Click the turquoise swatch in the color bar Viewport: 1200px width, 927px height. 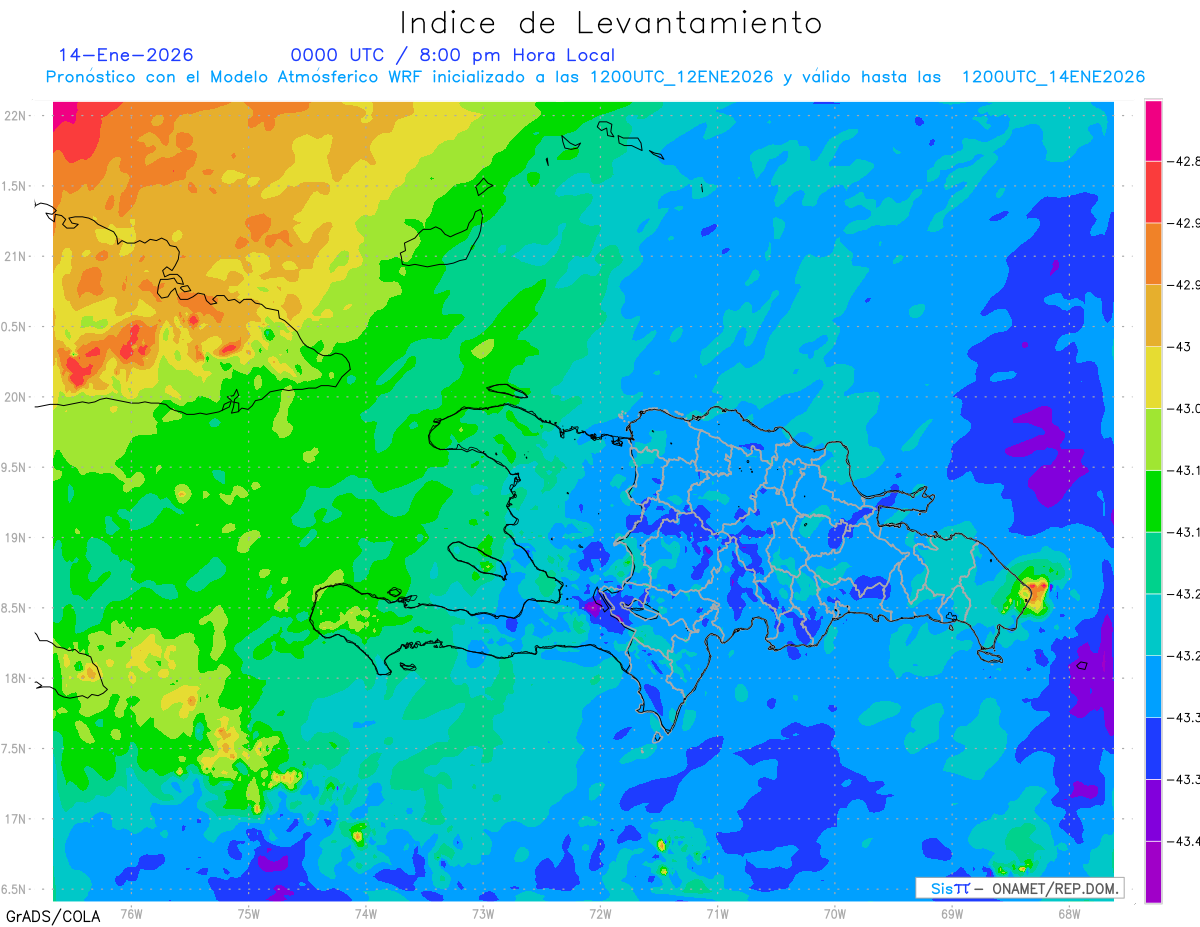pos(1153,625)
